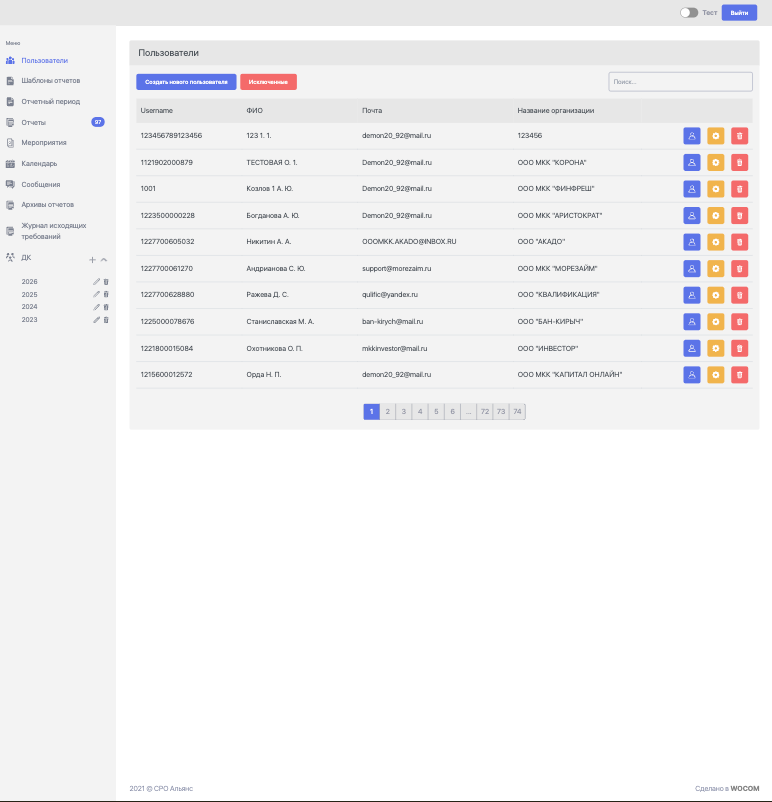Click the Название организации column header
The height and width of the screenshot is (802, 772).
pyautogui.click(x=556, y=110)
